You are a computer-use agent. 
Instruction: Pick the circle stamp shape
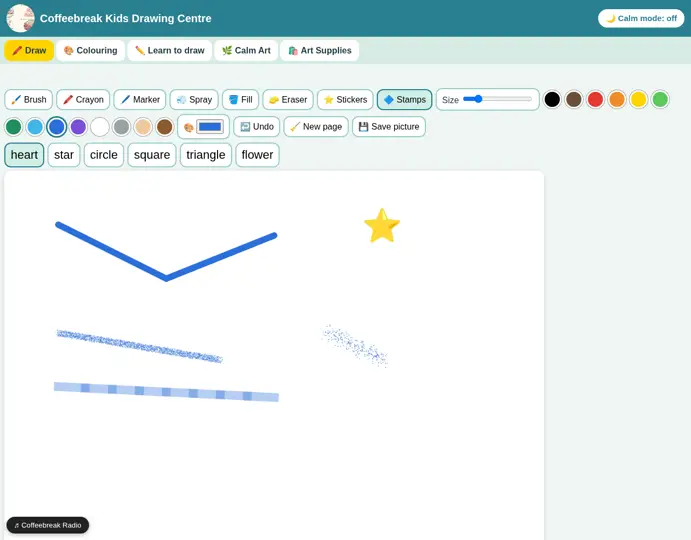pos(104,155)
